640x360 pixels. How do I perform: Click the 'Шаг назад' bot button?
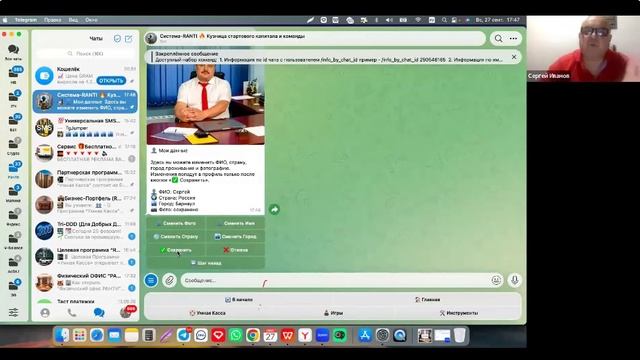click(x=206, y=263)
